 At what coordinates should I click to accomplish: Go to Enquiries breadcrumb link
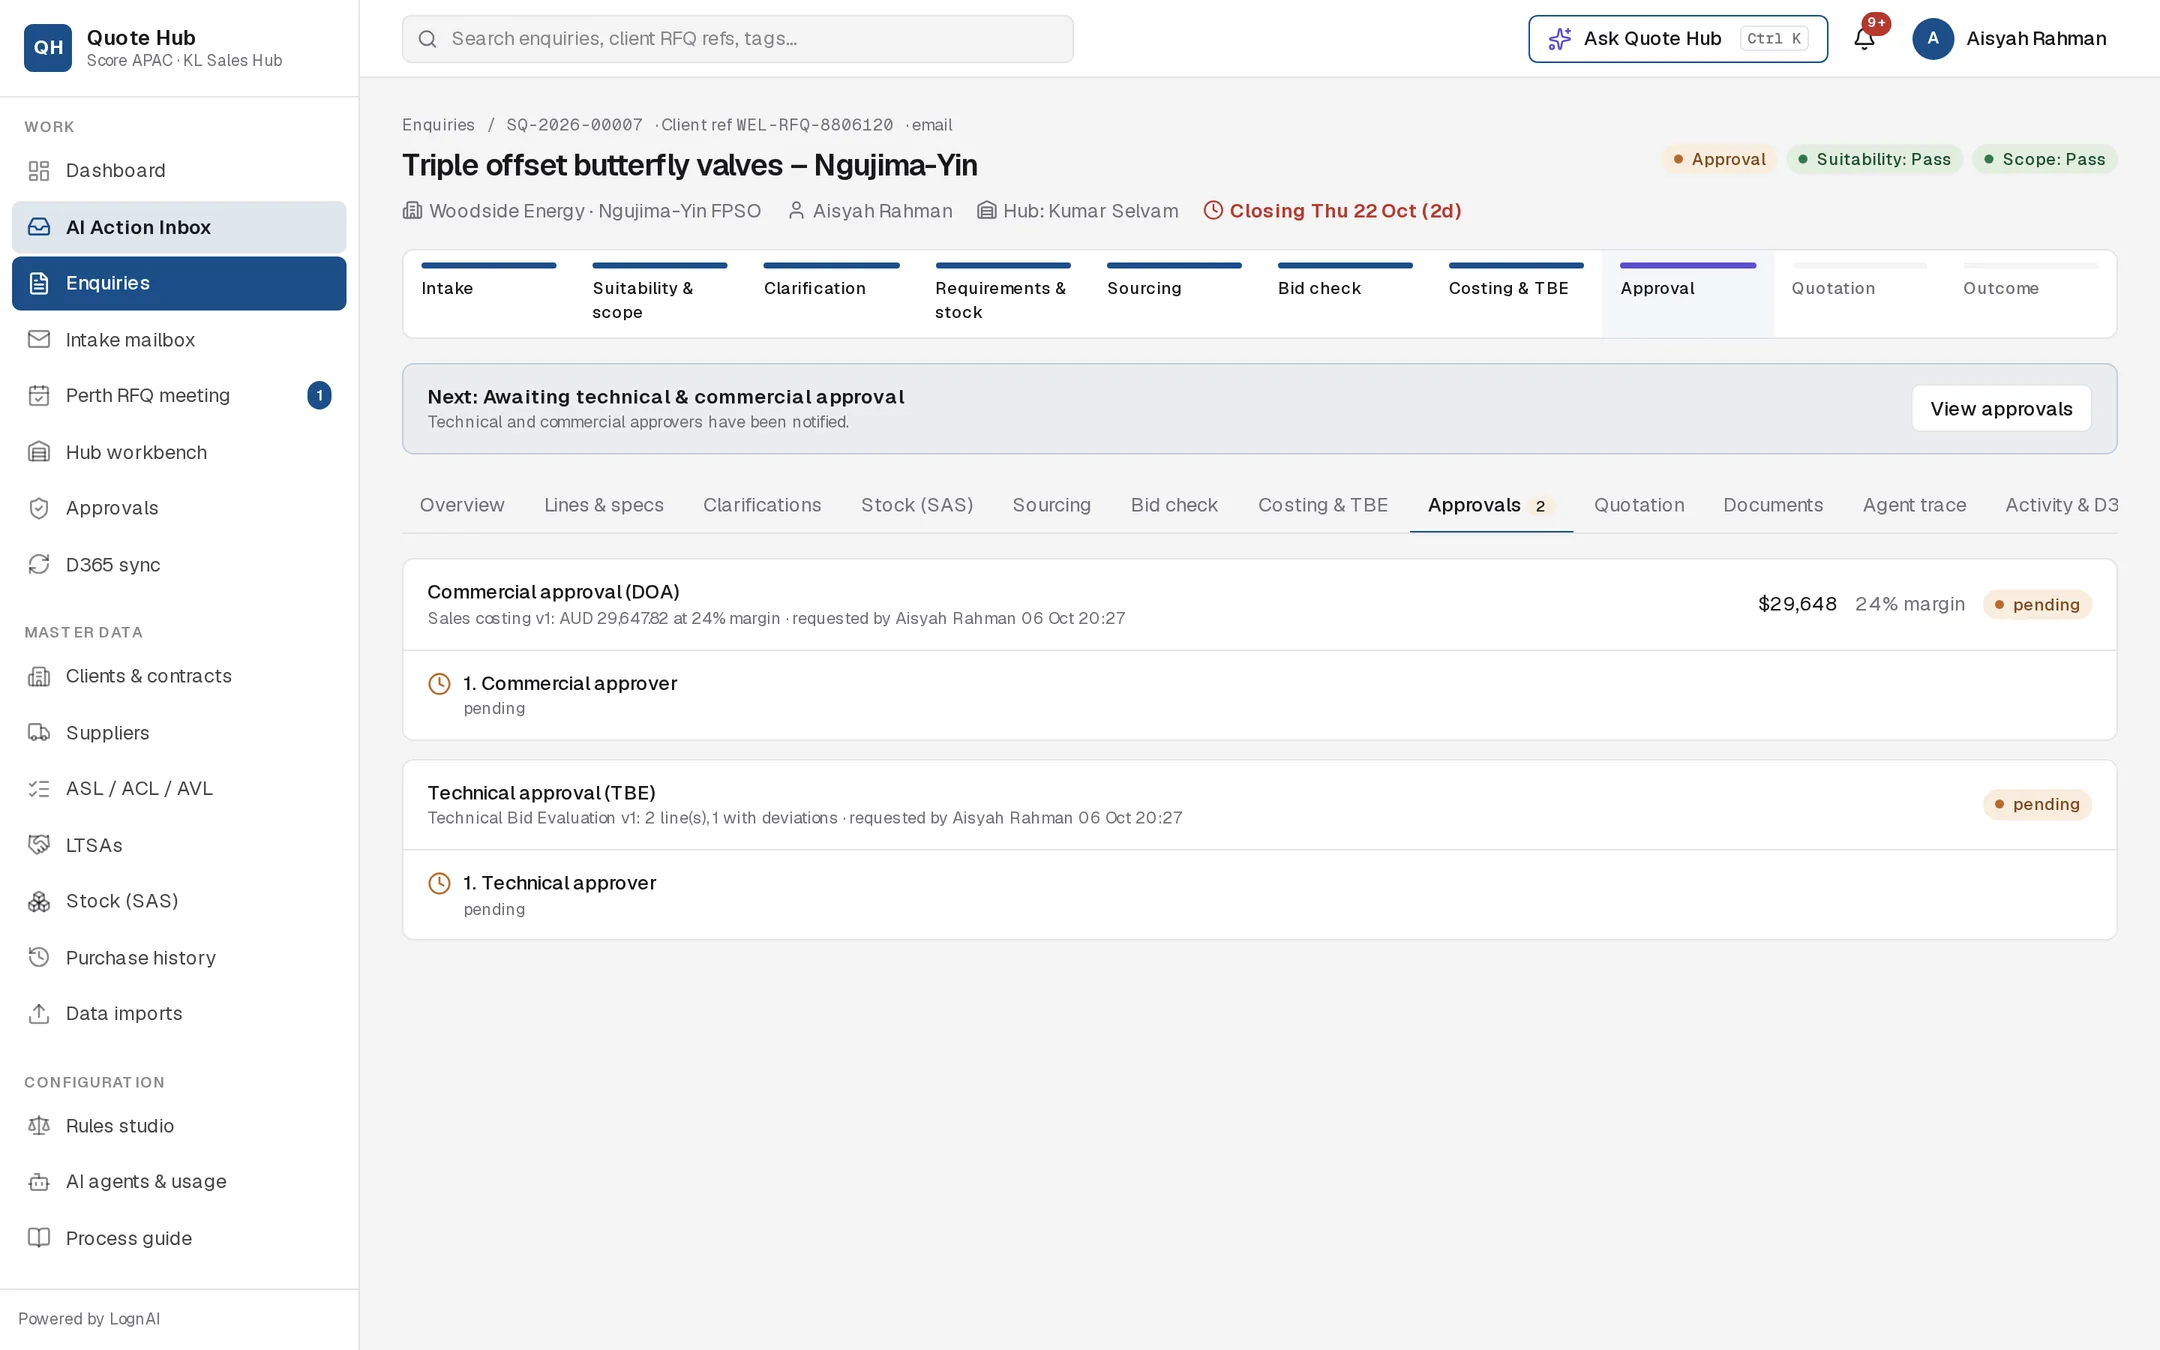[x=438, y=125]
